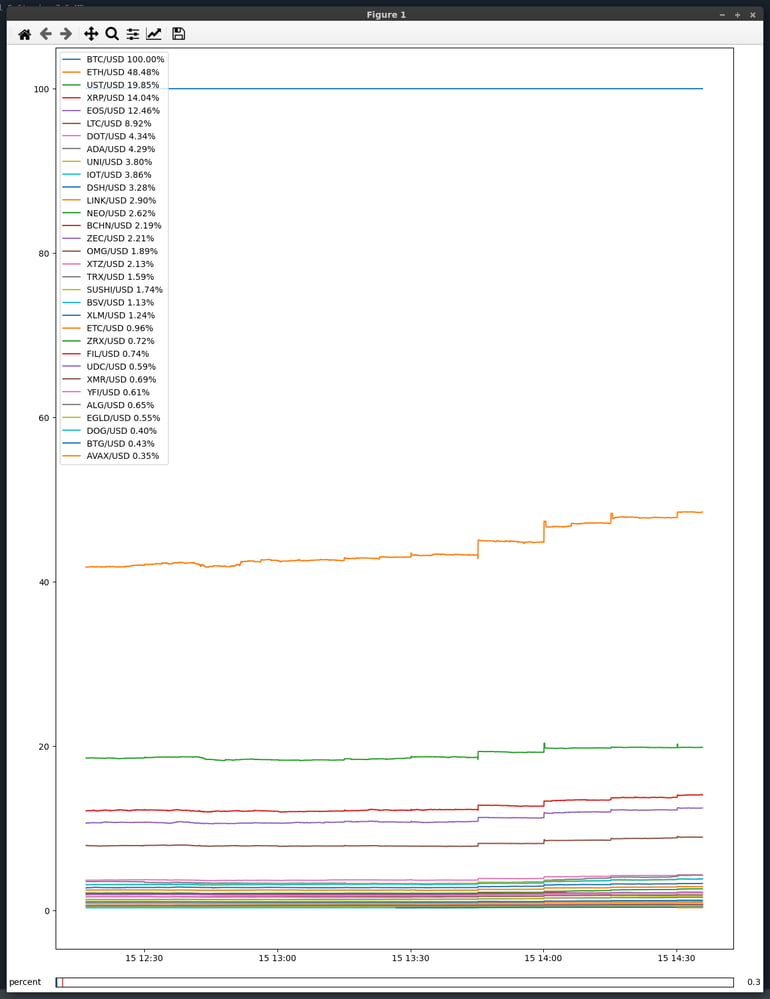The image size is (770, 999).
Task: Open edit axis and curve parameters
Action: point(153,34)
